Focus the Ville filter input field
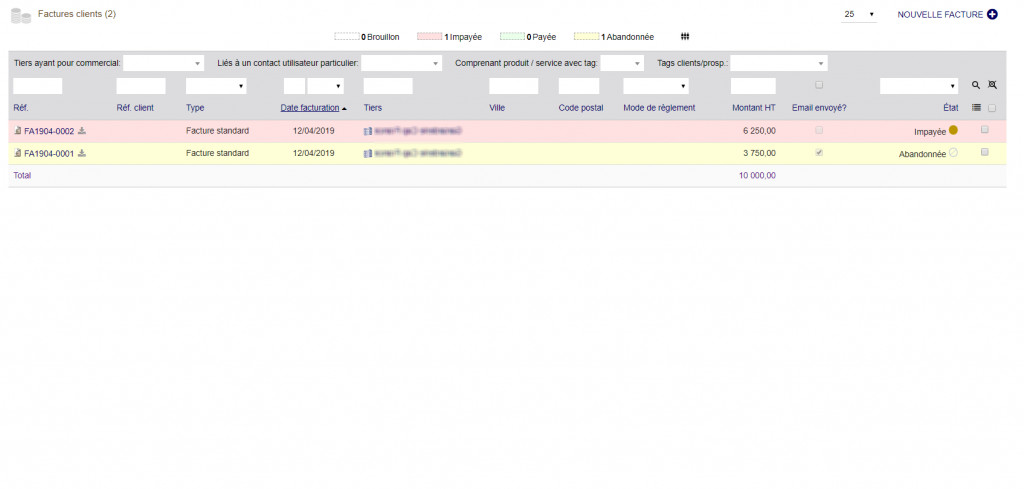Screen dimensions: 1024x489 coord(514,86)
